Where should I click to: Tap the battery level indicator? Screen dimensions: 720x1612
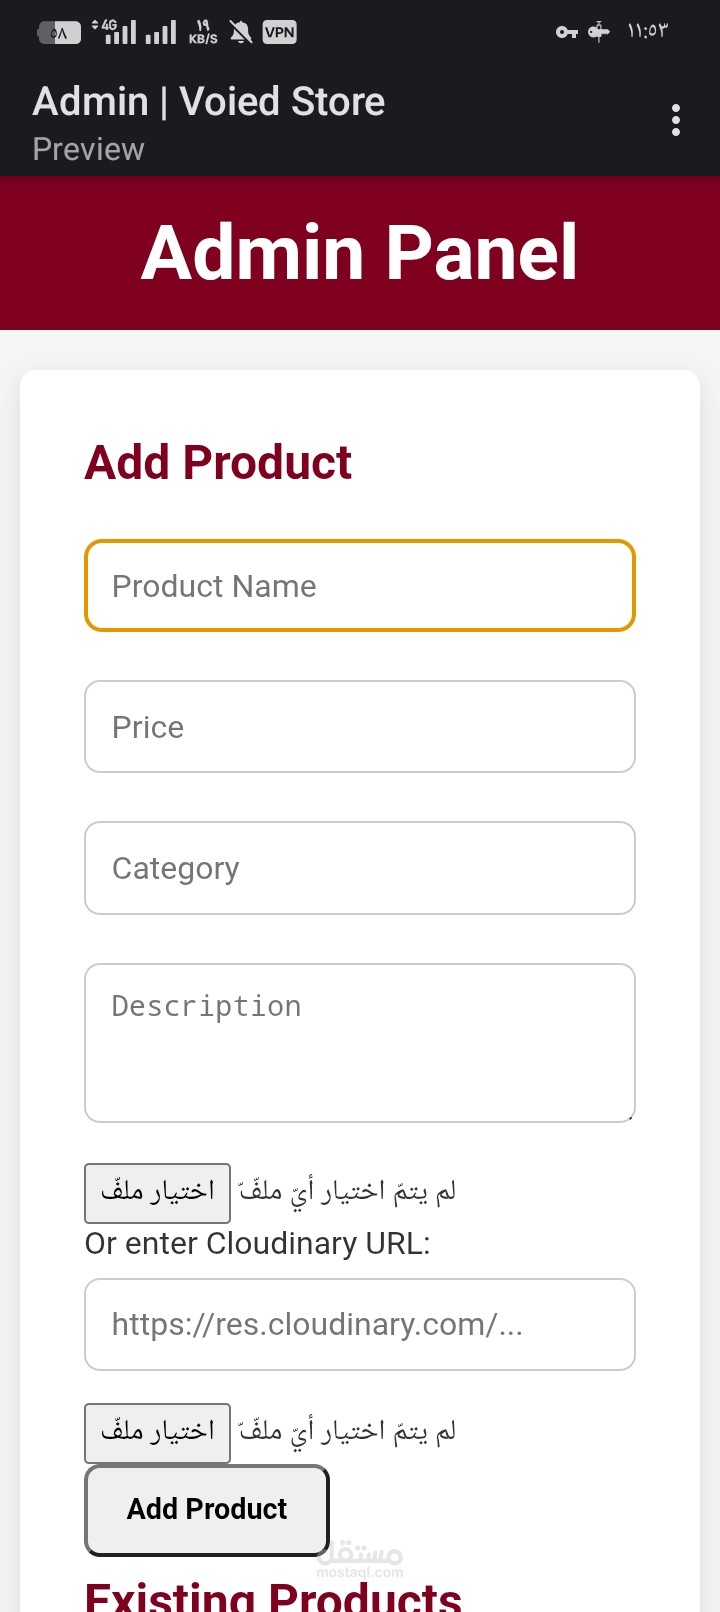[59, 33]
